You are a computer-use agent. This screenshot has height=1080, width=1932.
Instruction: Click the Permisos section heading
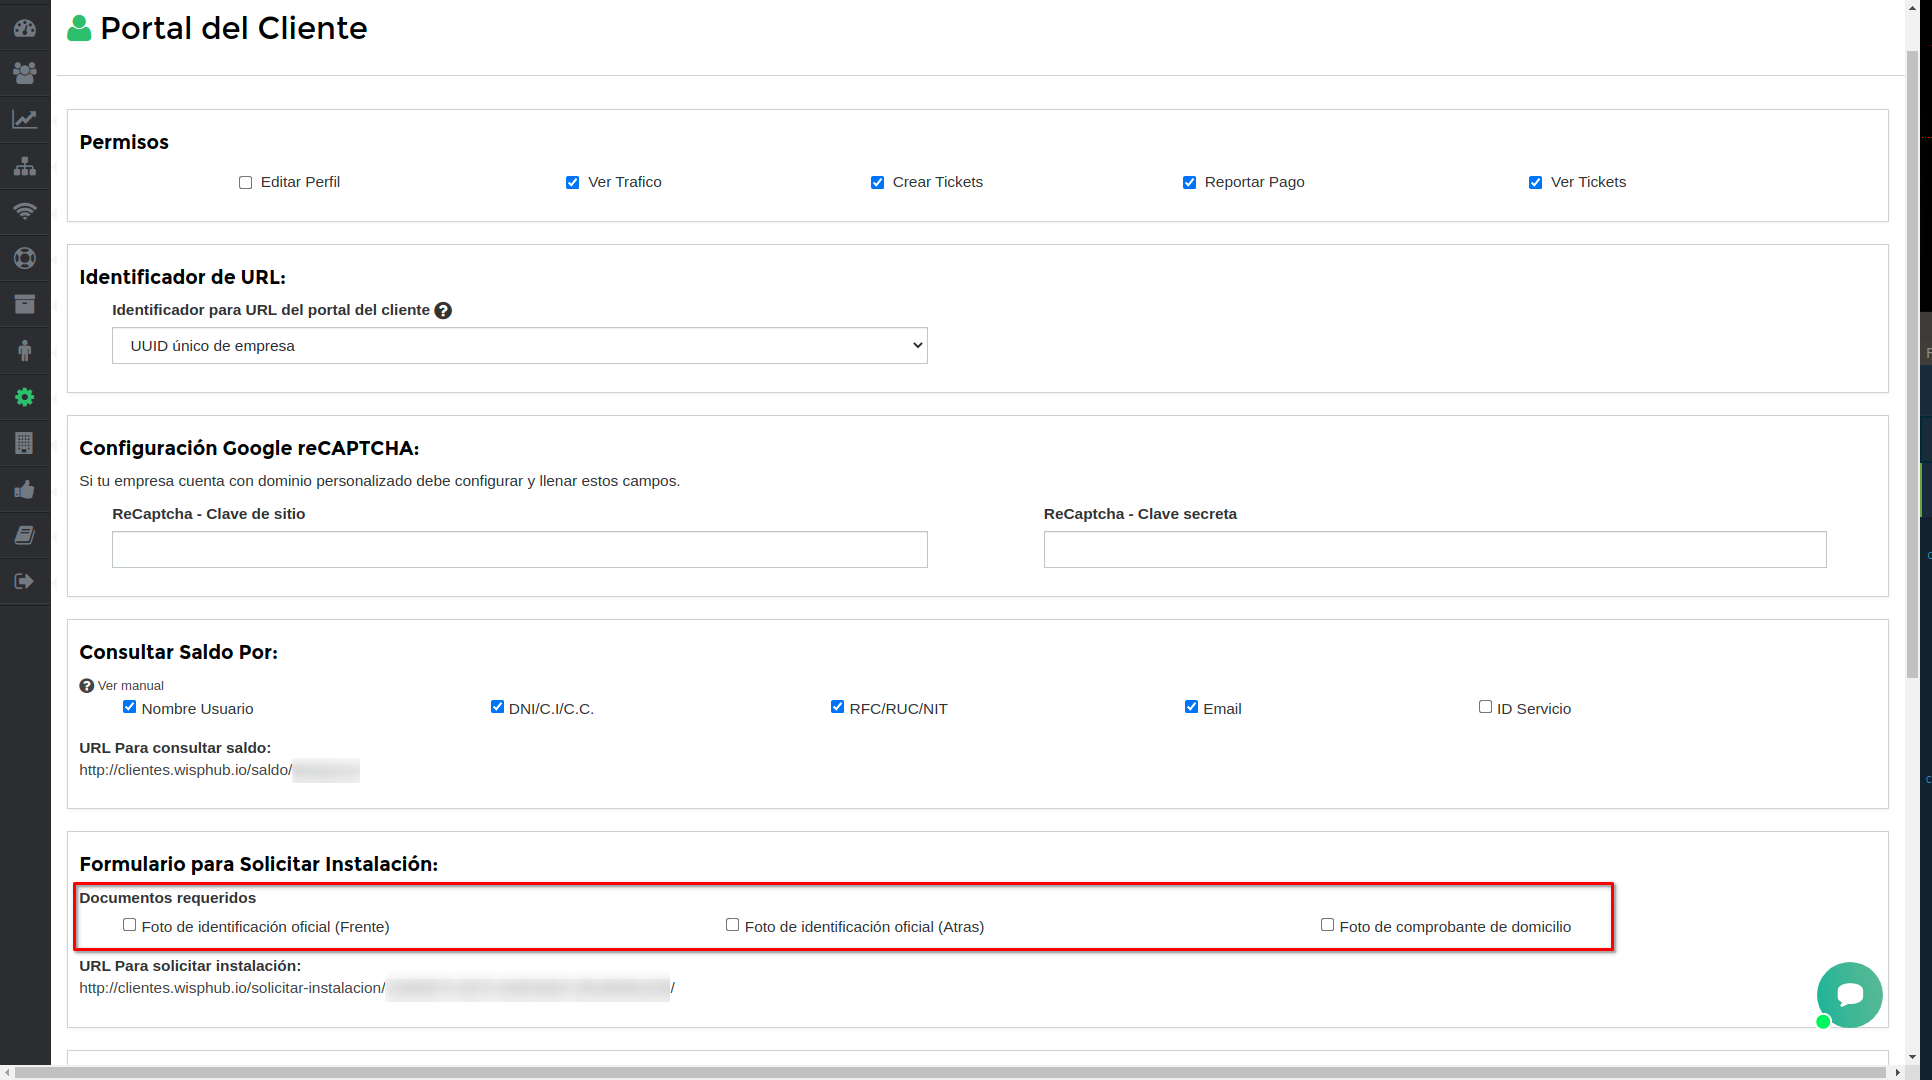pos(124,142)
